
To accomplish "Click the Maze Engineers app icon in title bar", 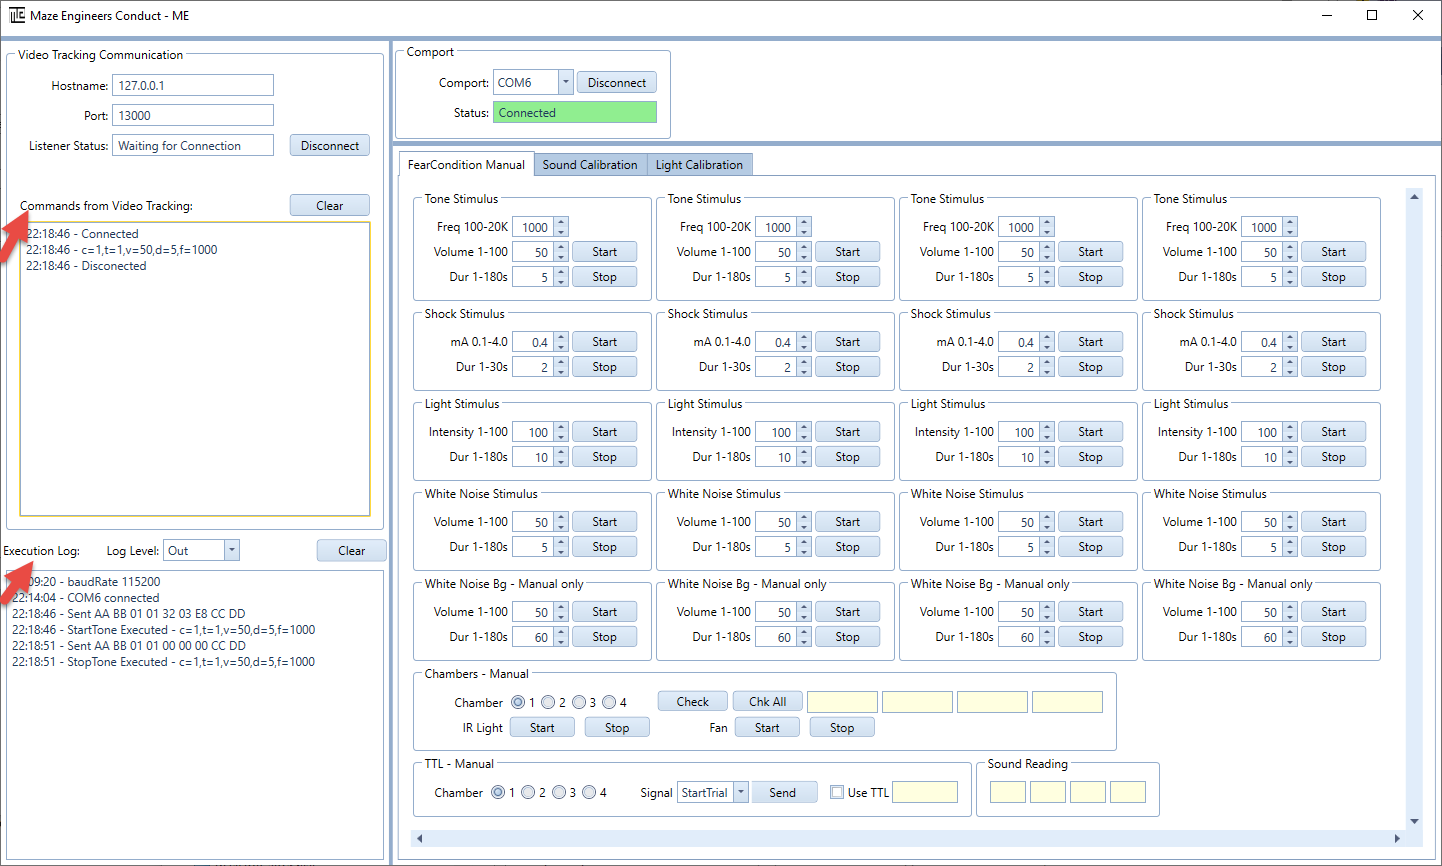I will pyautogui.click(x=17, y=15).
